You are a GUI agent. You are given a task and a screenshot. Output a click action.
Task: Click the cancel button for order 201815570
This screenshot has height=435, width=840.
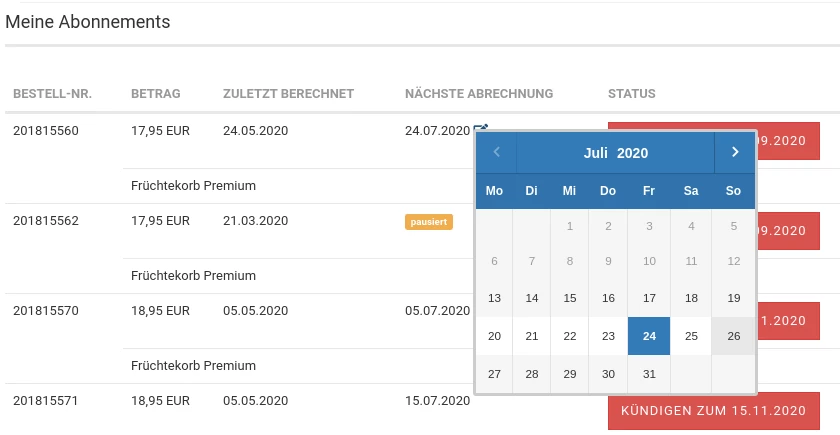pyautogui.click(x=788, y=321)
